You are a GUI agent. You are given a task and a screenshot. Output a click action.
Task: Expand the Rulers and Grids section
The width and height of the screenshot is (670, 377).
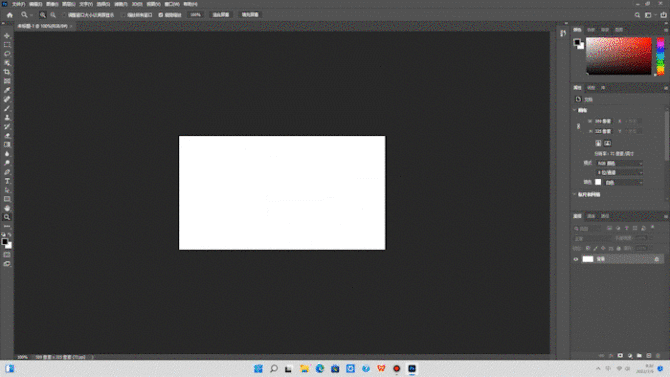pyautogui.click(x=574, y=194)
